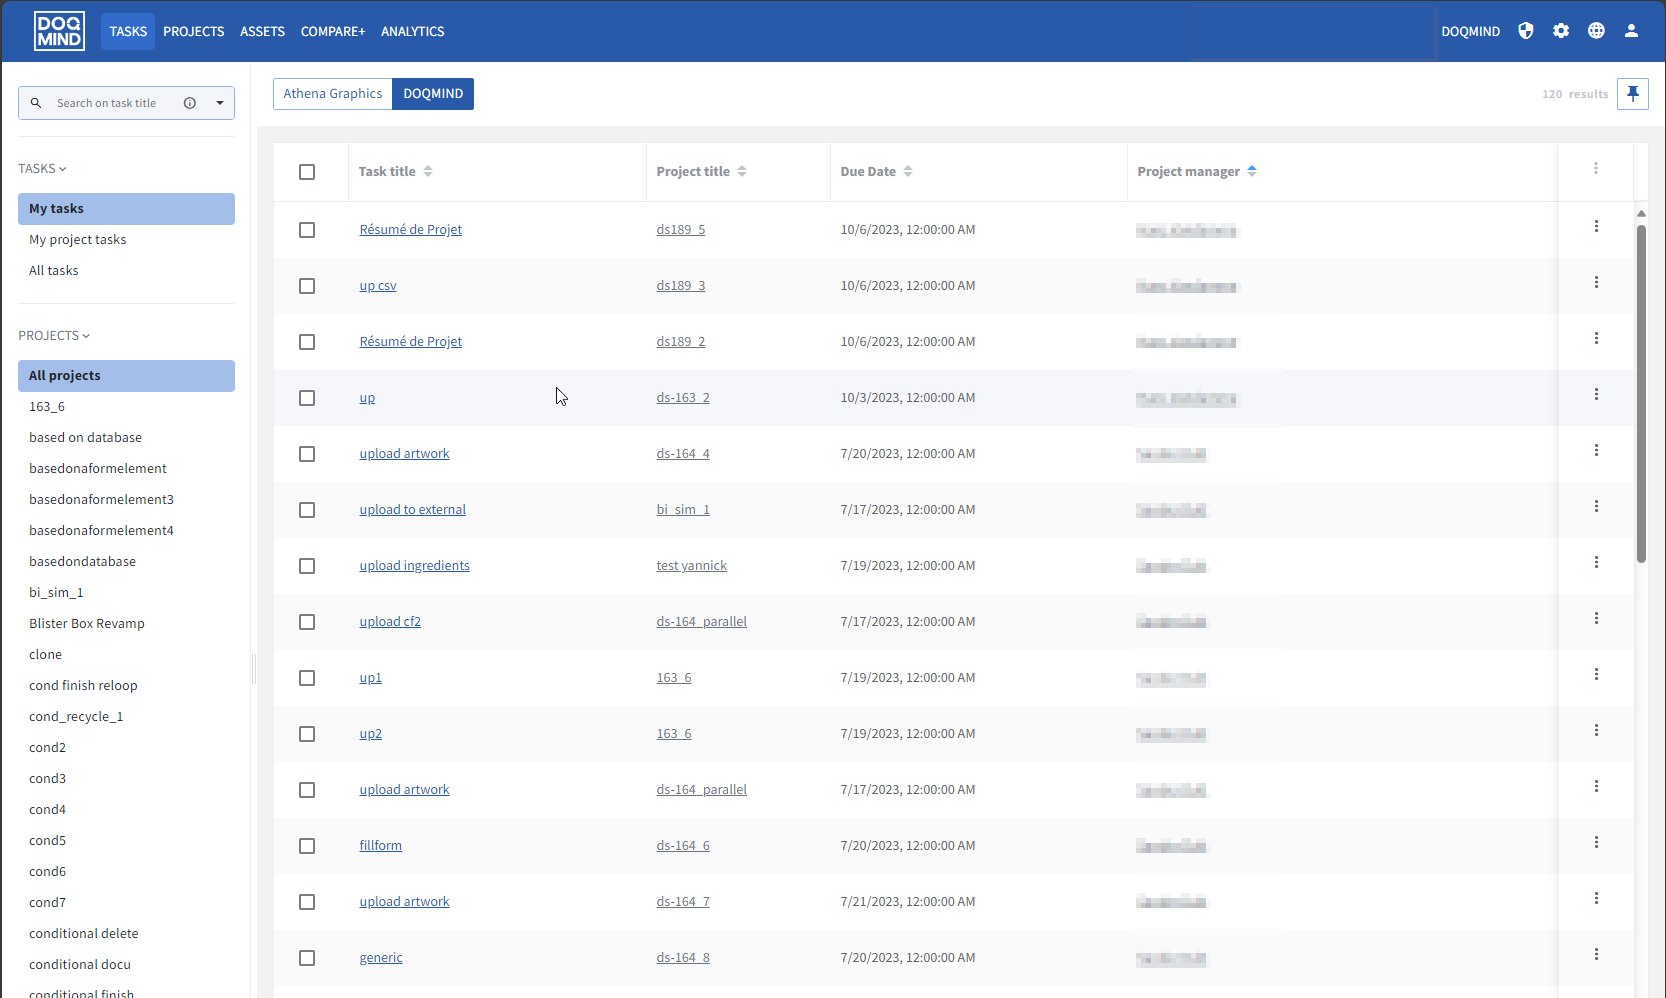Image resolution: width=1666 pixels, height=998 pixels.
Task: Click the DOQMIND logo icon
Action: pos(59,31)
